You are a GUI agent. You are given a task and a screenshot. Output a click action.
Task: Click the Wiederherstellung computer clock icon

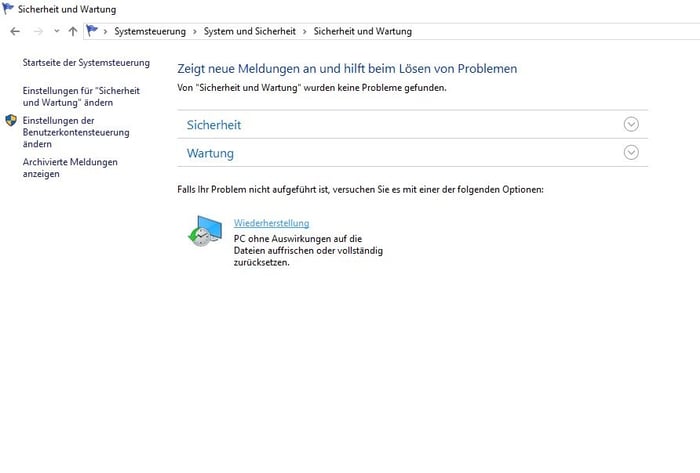[x=205, y=231]
